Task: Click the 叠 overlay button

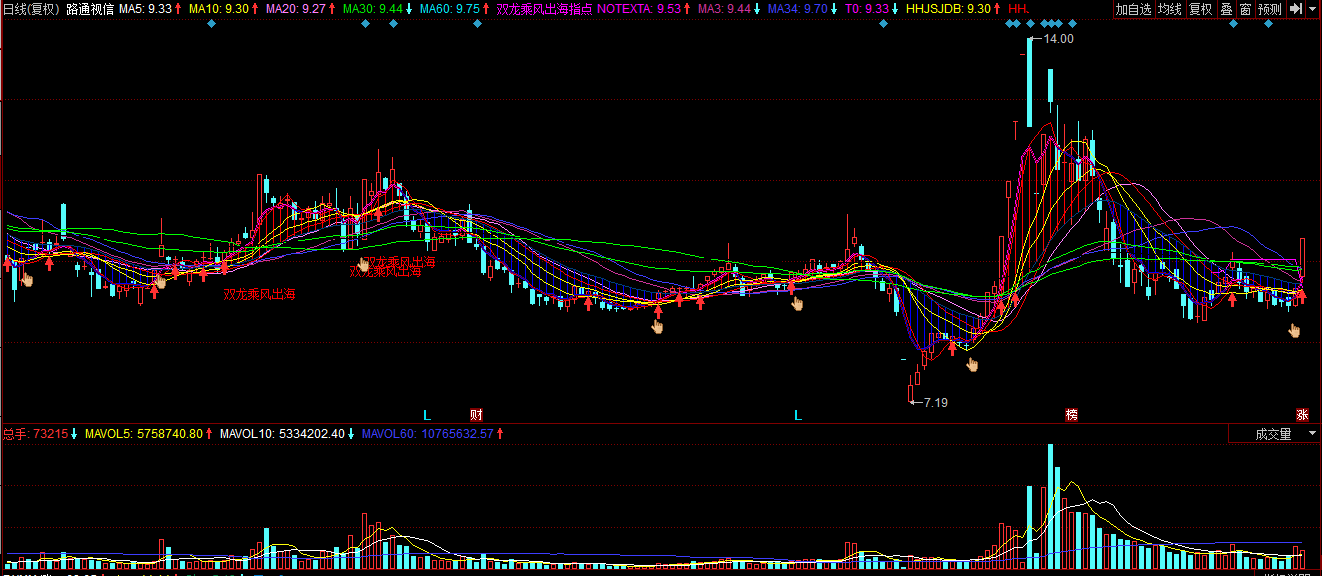Action: tap(1226, 9)
